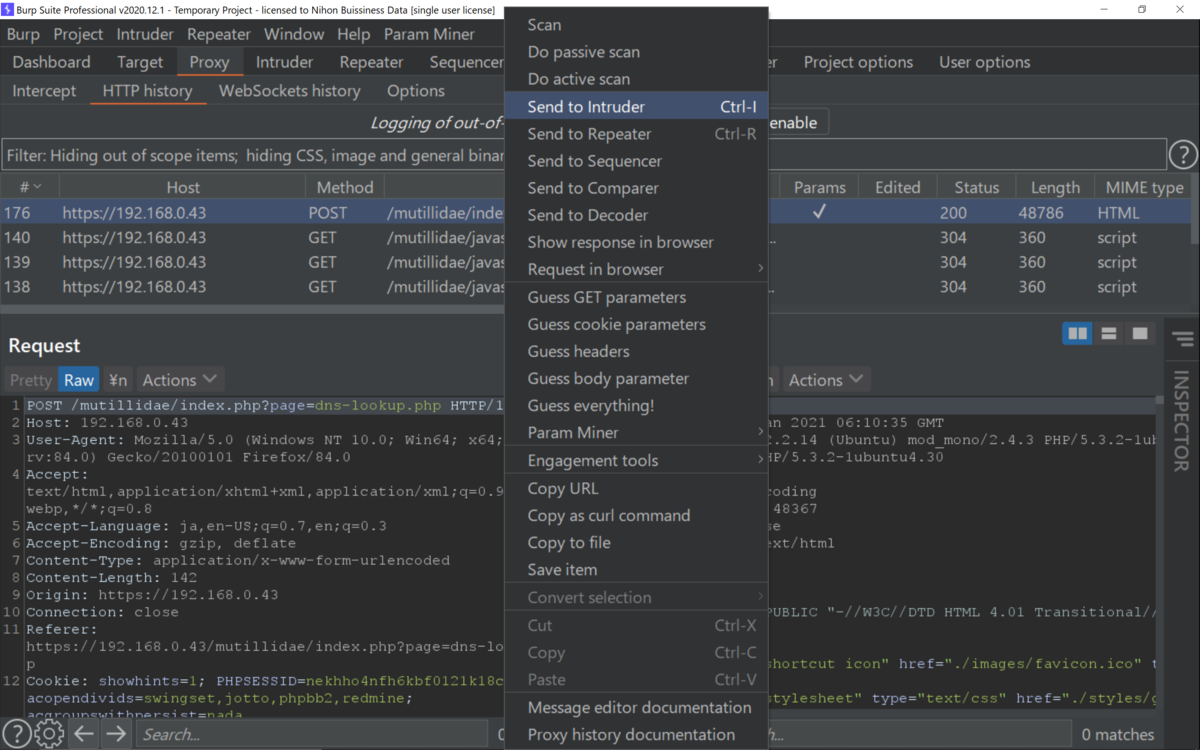This screenshot has height=750, width=1200.
Task: Expand the Engagement tools submenu
Action: tap(636, 460)
